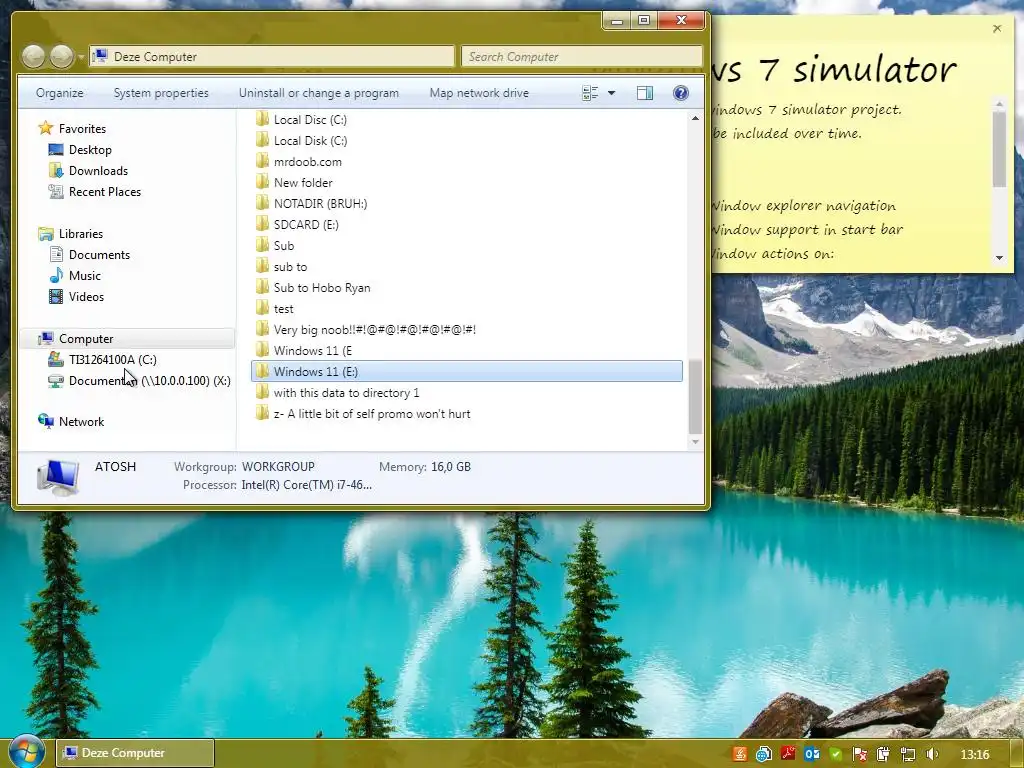Viewport: 1024px width, 768px height.
Task: Click the Outlook tray icon
Action: pyautogui.click(x=812, y=754)
